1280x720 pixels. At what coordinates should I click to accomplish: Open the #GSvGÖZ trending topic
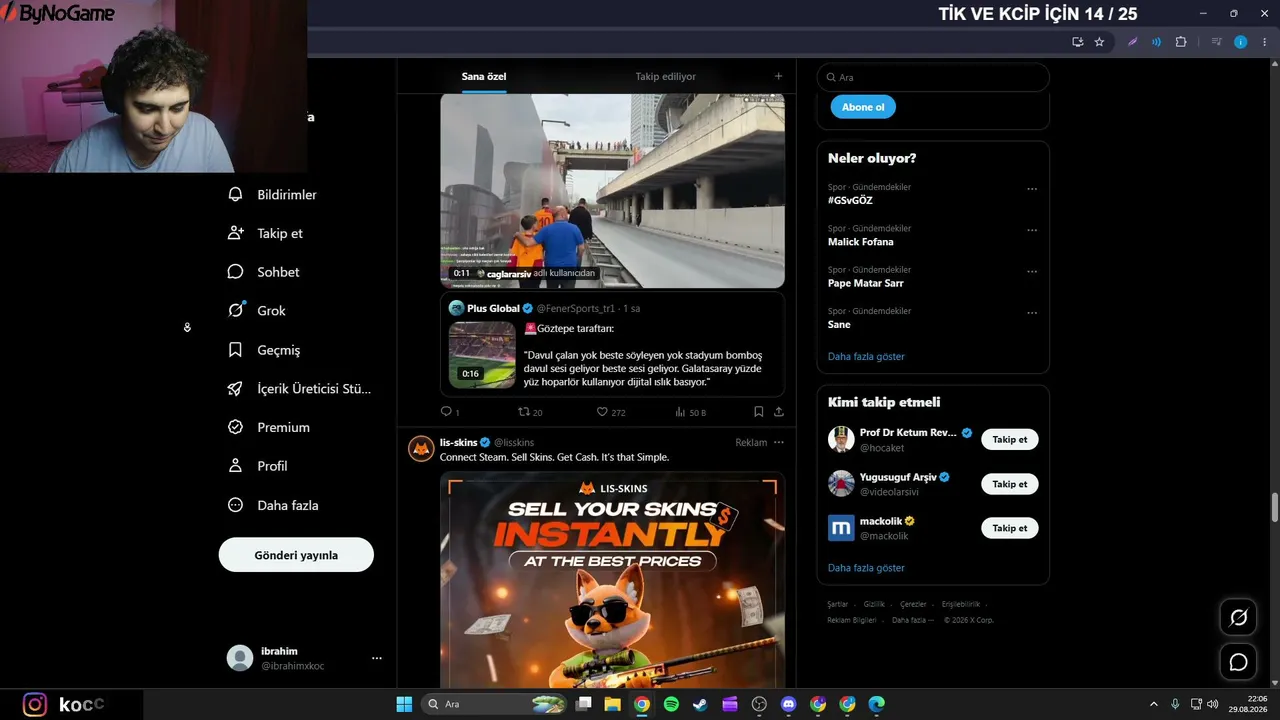pyautogui.click(x=850, y=200)
